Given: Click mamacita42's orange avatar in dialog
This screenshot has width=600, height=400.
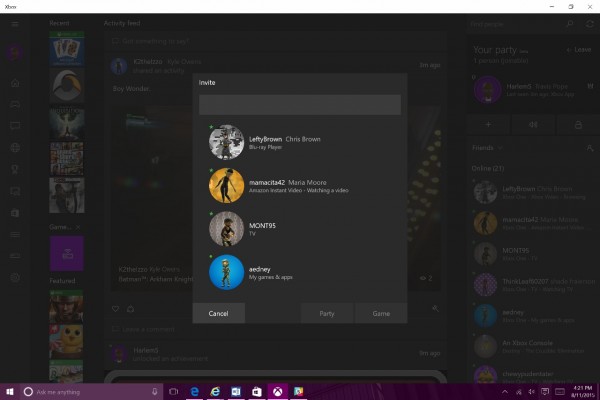Looking at the screenshot, I should 227,186.
